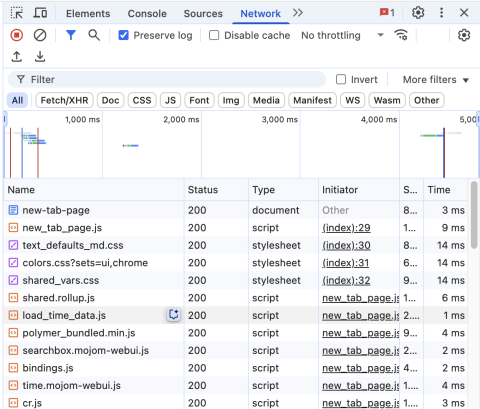This screenshot has width=480, height=409.
Task: Select the searchbox.mojom-webui.js request
Action: pyautogui.click(x=235, y=351)
